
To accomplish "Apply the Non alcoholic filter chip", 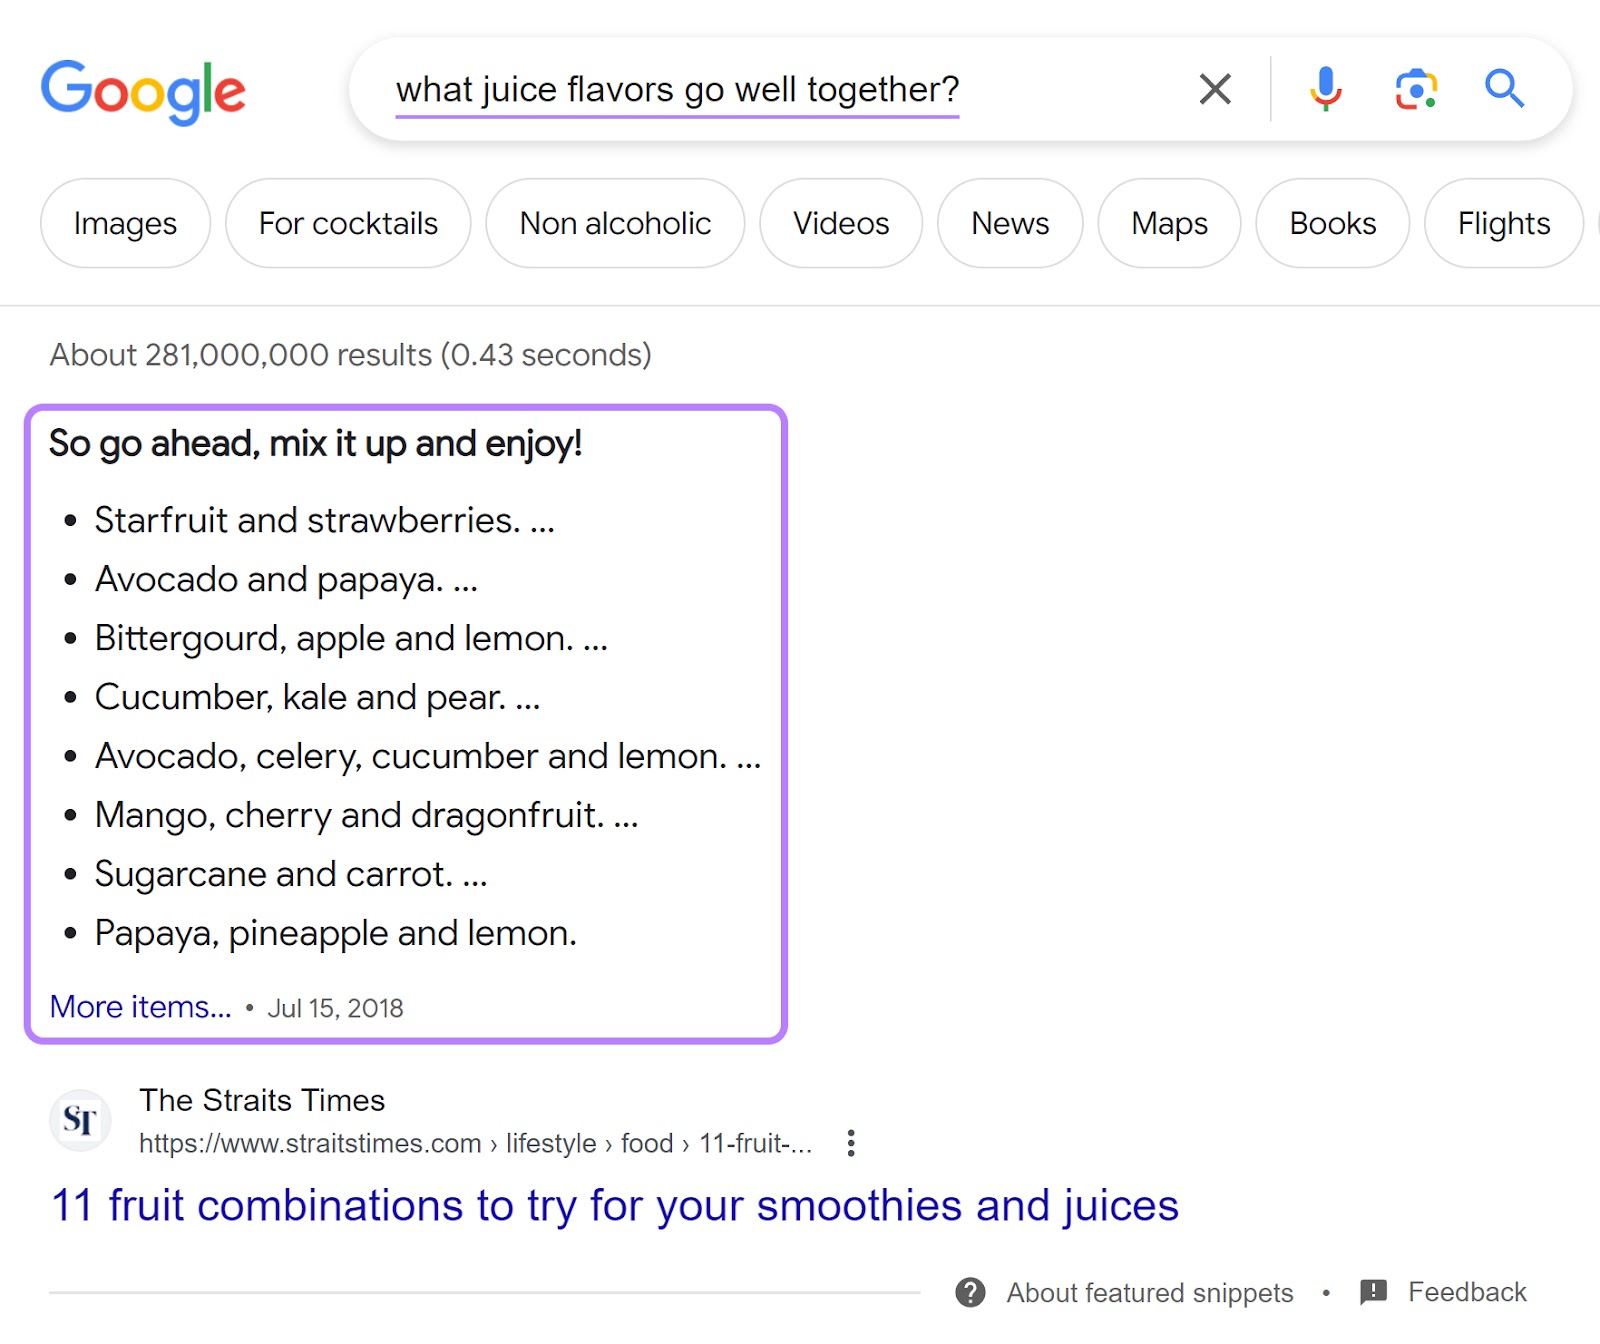I will (615, 223).
